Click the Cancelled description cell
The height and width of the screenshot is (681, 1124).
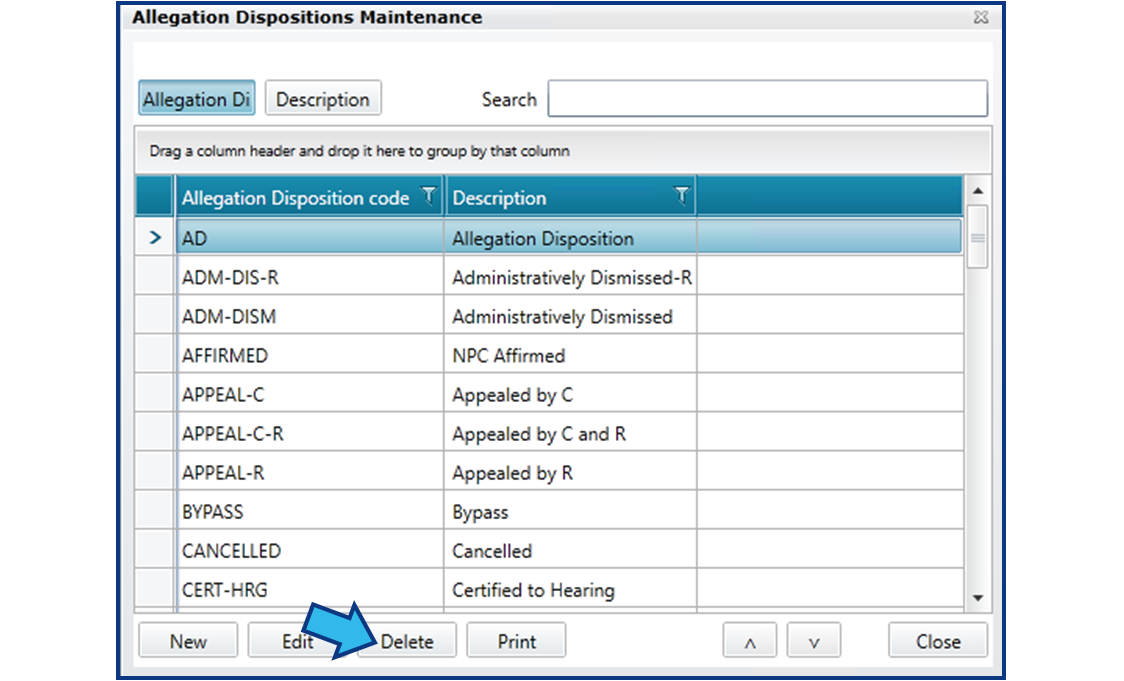571,551
